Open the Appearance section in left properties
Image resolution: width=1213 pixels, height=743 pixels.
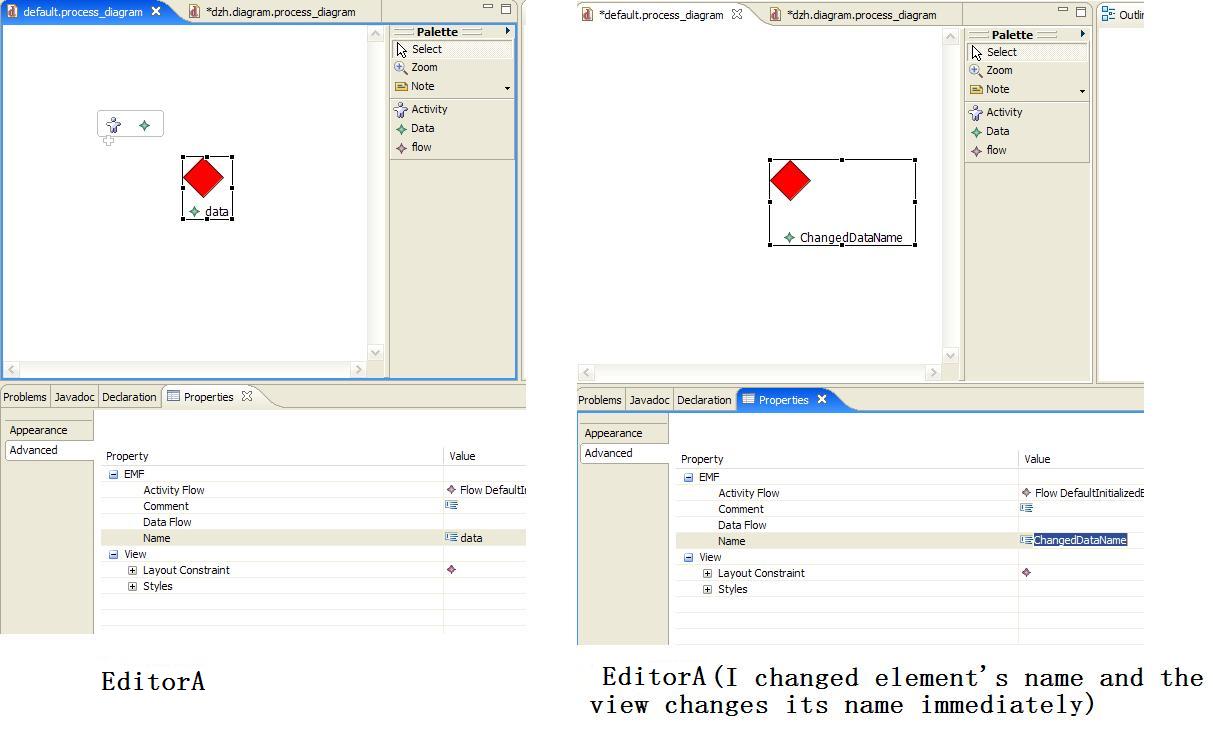click(38, 430)
